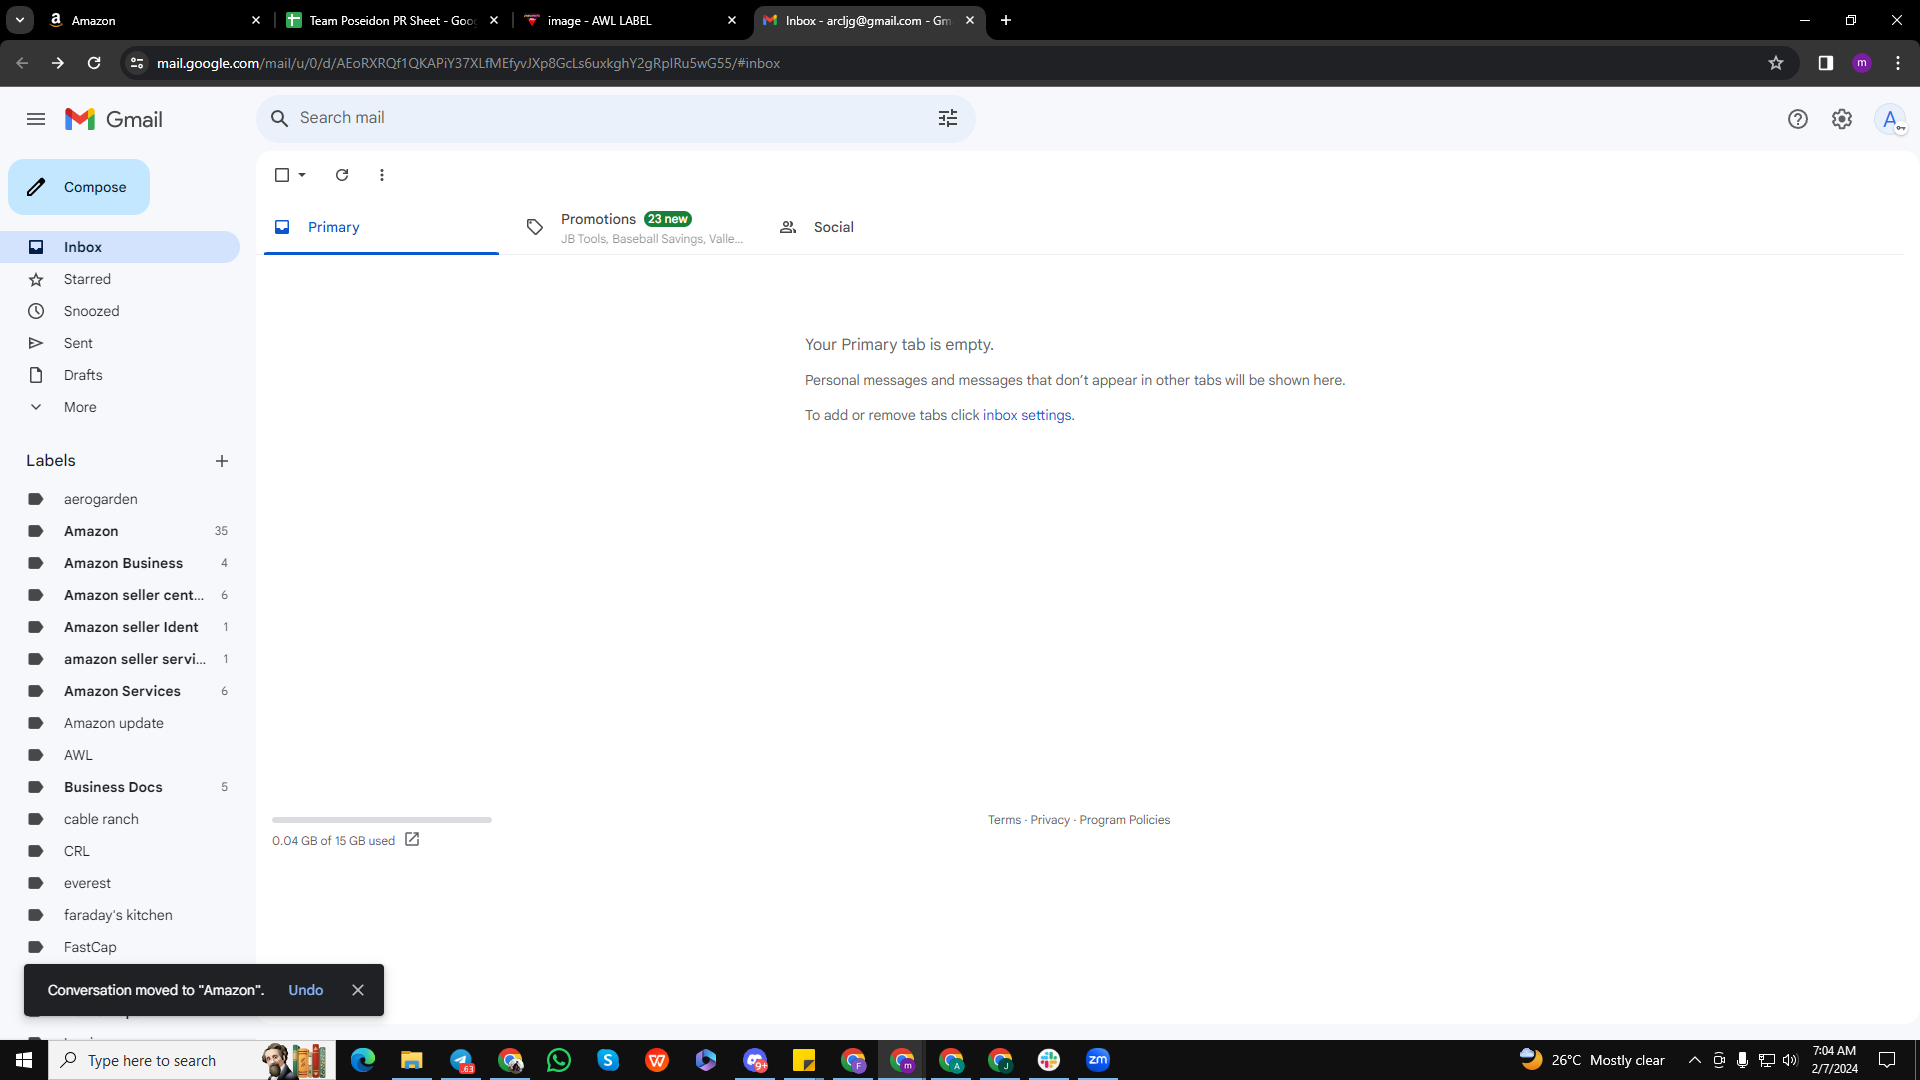Open a new browser tab

[1006, 20]
